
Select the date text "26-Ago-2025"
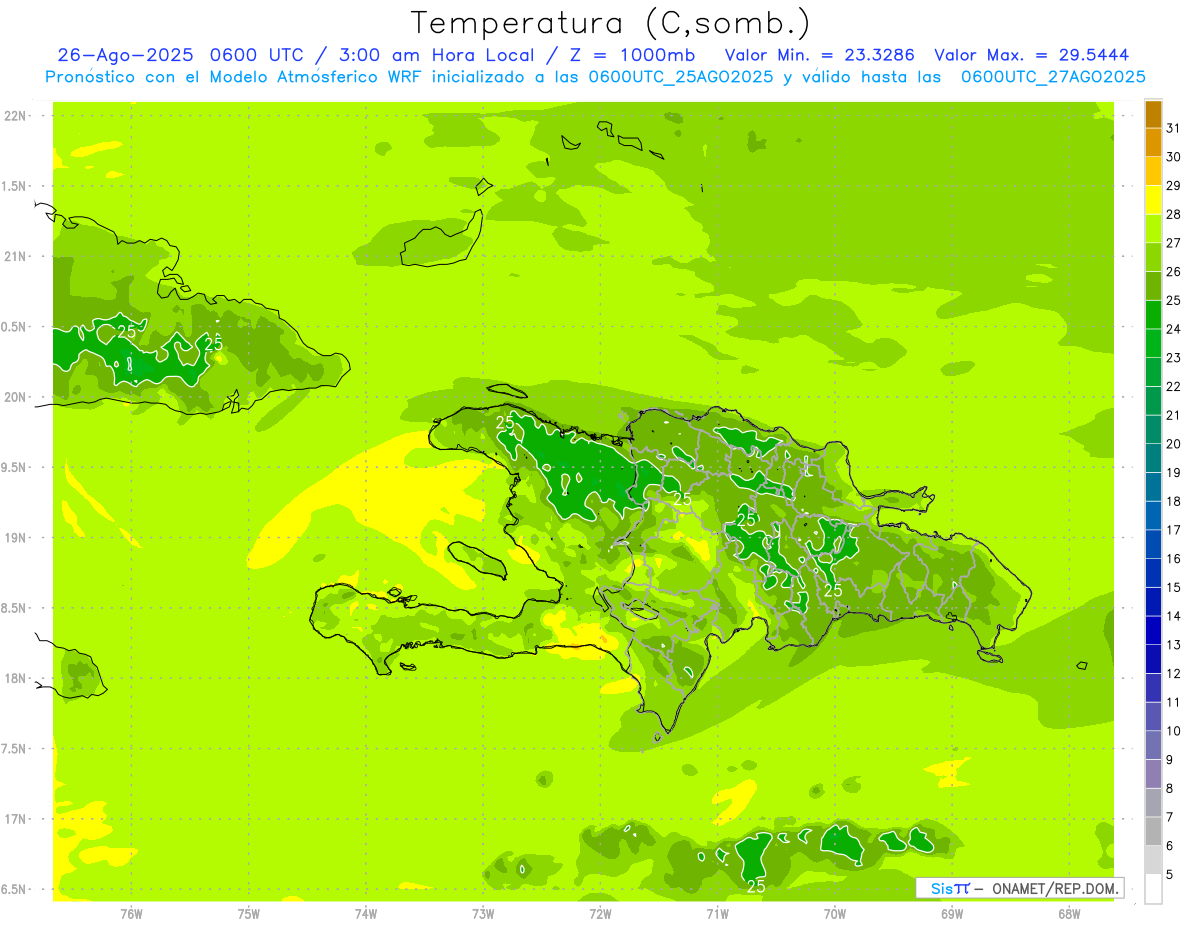[125, 55]
